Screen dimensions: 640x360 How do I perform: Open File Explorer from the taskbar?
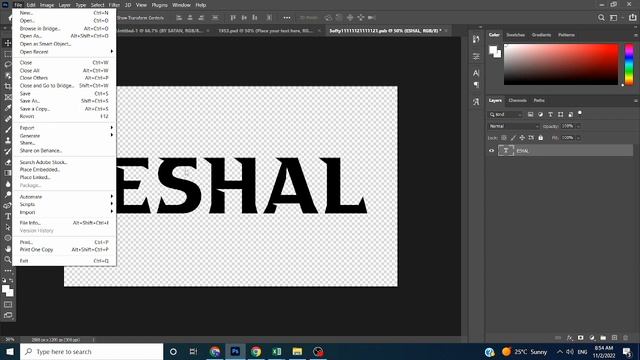tap(297, 351)
